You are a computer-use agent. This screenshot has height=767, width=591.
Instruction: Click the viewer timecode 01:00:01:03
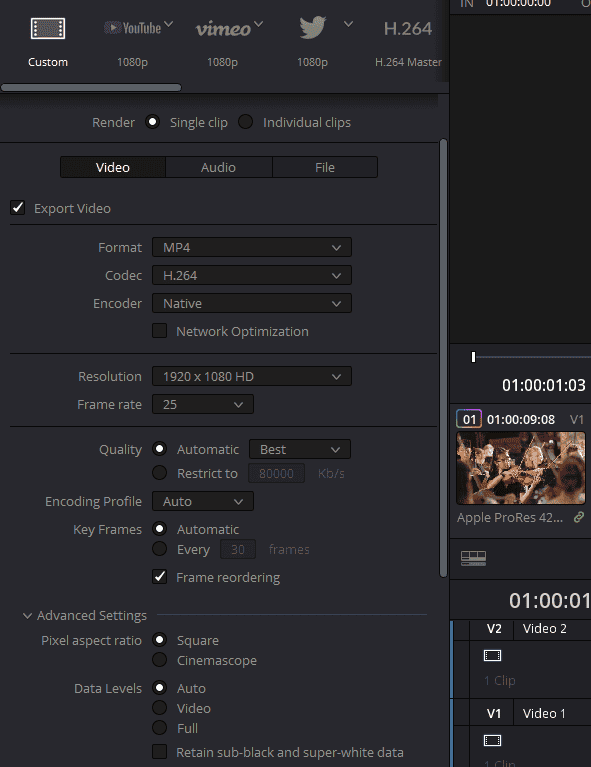tap(544, 385)
